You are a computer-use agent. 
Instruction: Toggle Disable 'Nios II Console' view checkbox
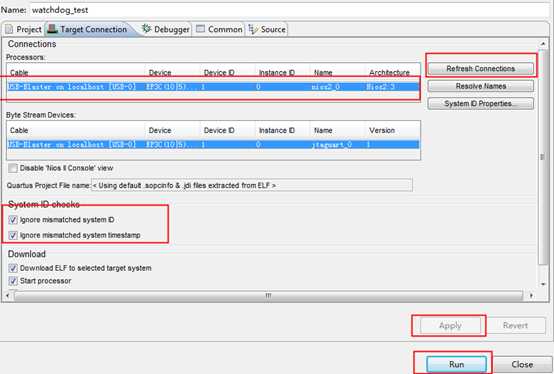tap(13, 168)
